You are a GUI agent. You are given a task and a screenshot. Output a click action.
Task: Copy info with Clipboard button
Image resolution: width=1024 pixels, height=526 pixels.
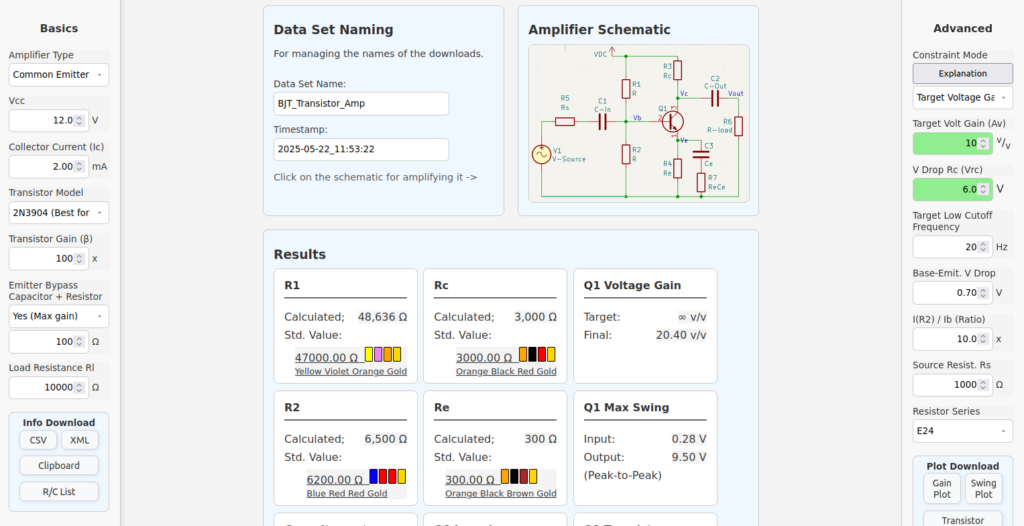click(59, 465)
